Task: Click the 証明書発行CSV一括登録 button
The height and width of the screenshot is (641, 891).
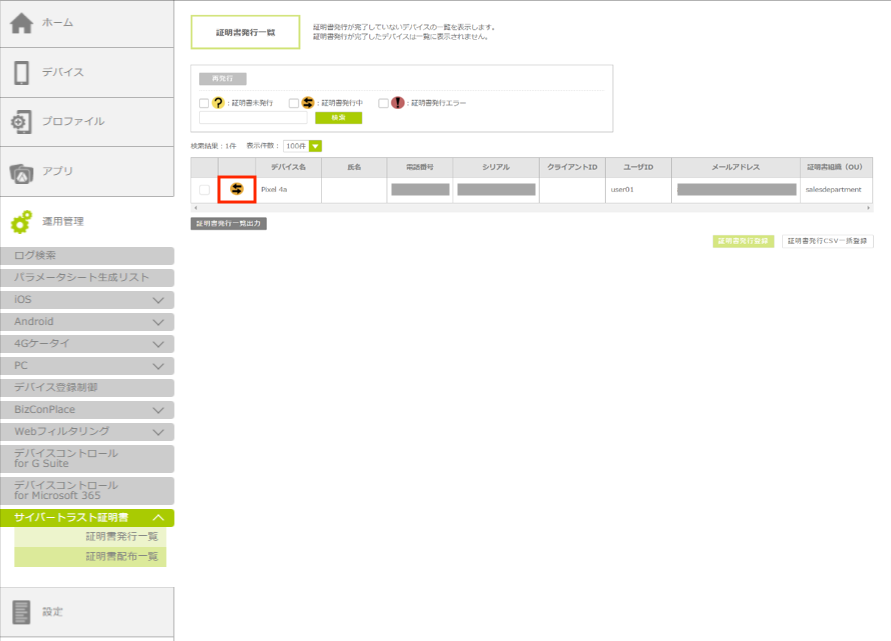Action: (x=827, y=241)
